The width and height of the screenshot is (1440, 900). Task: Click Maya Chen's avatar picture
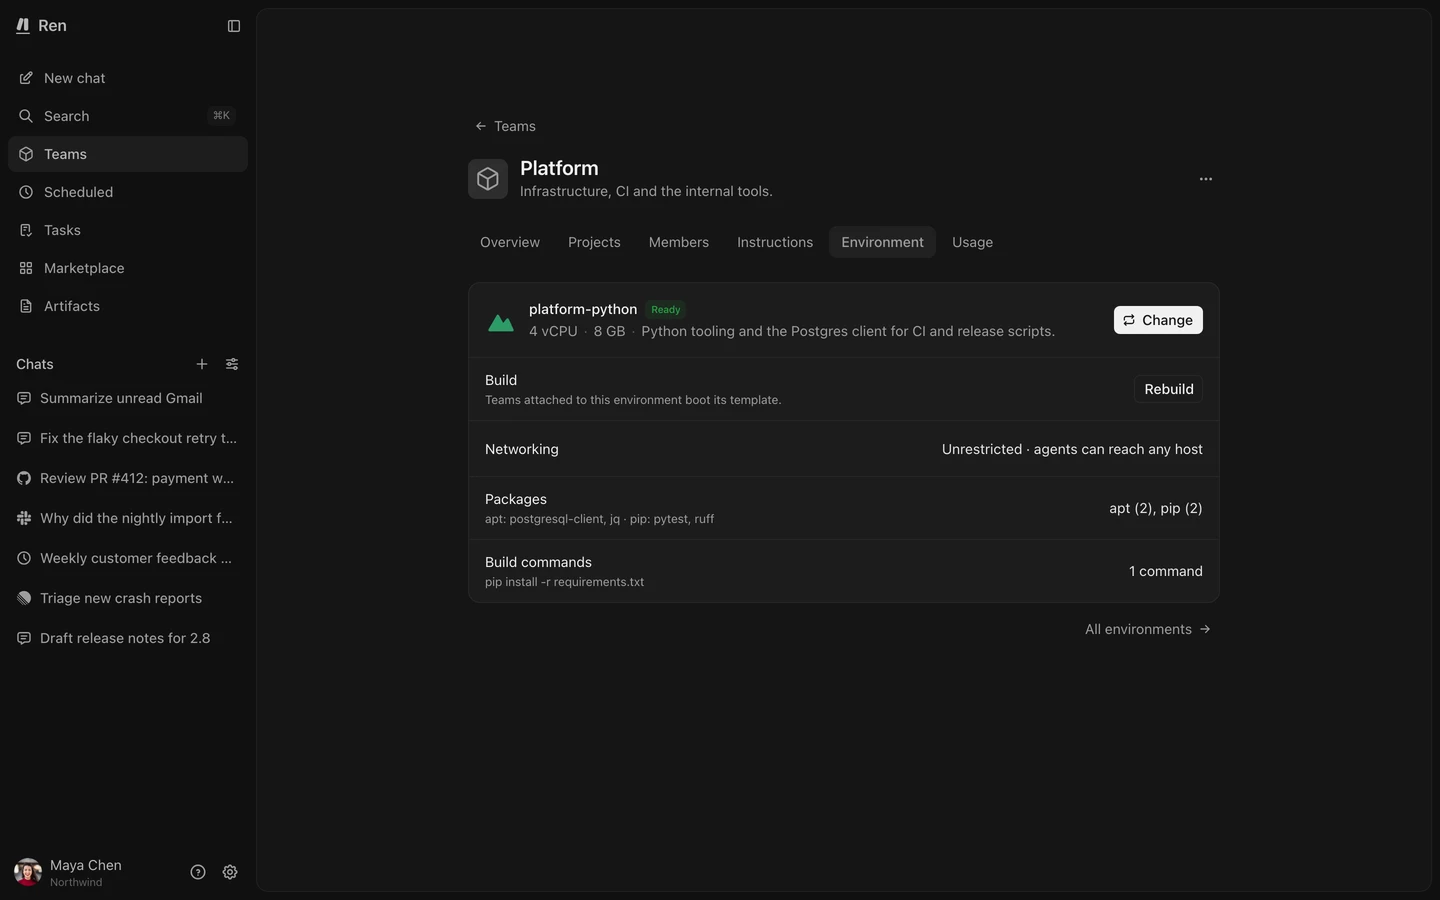pyautogui.click(x=28, y=872)
